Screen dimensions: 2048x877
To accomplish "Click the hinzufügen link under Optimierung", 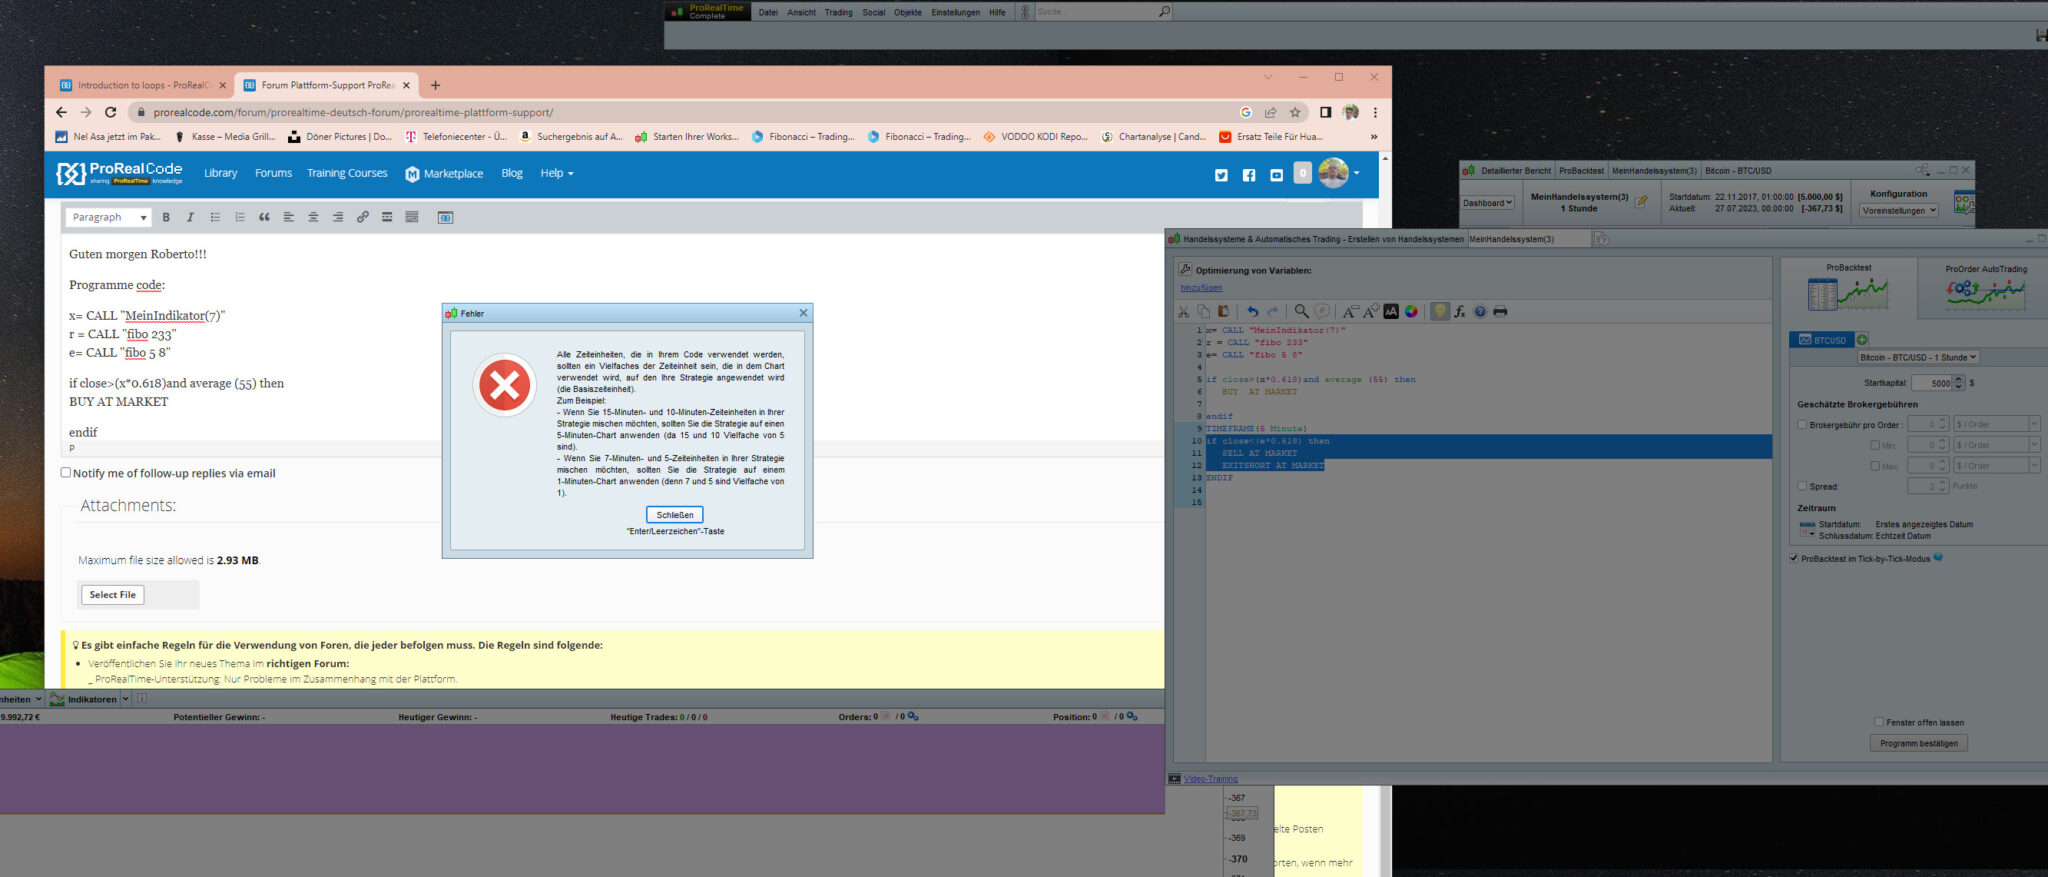I will [x=1201, y=288].
